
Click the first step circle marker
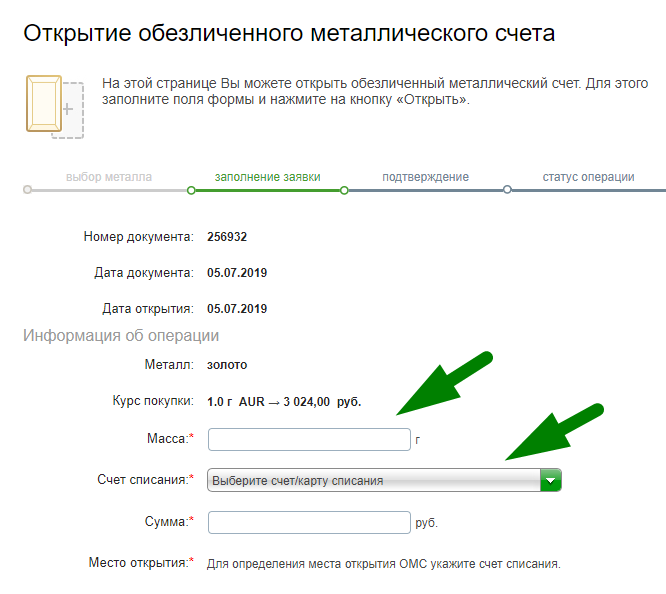pyautogui.click(x=27, y=189)
